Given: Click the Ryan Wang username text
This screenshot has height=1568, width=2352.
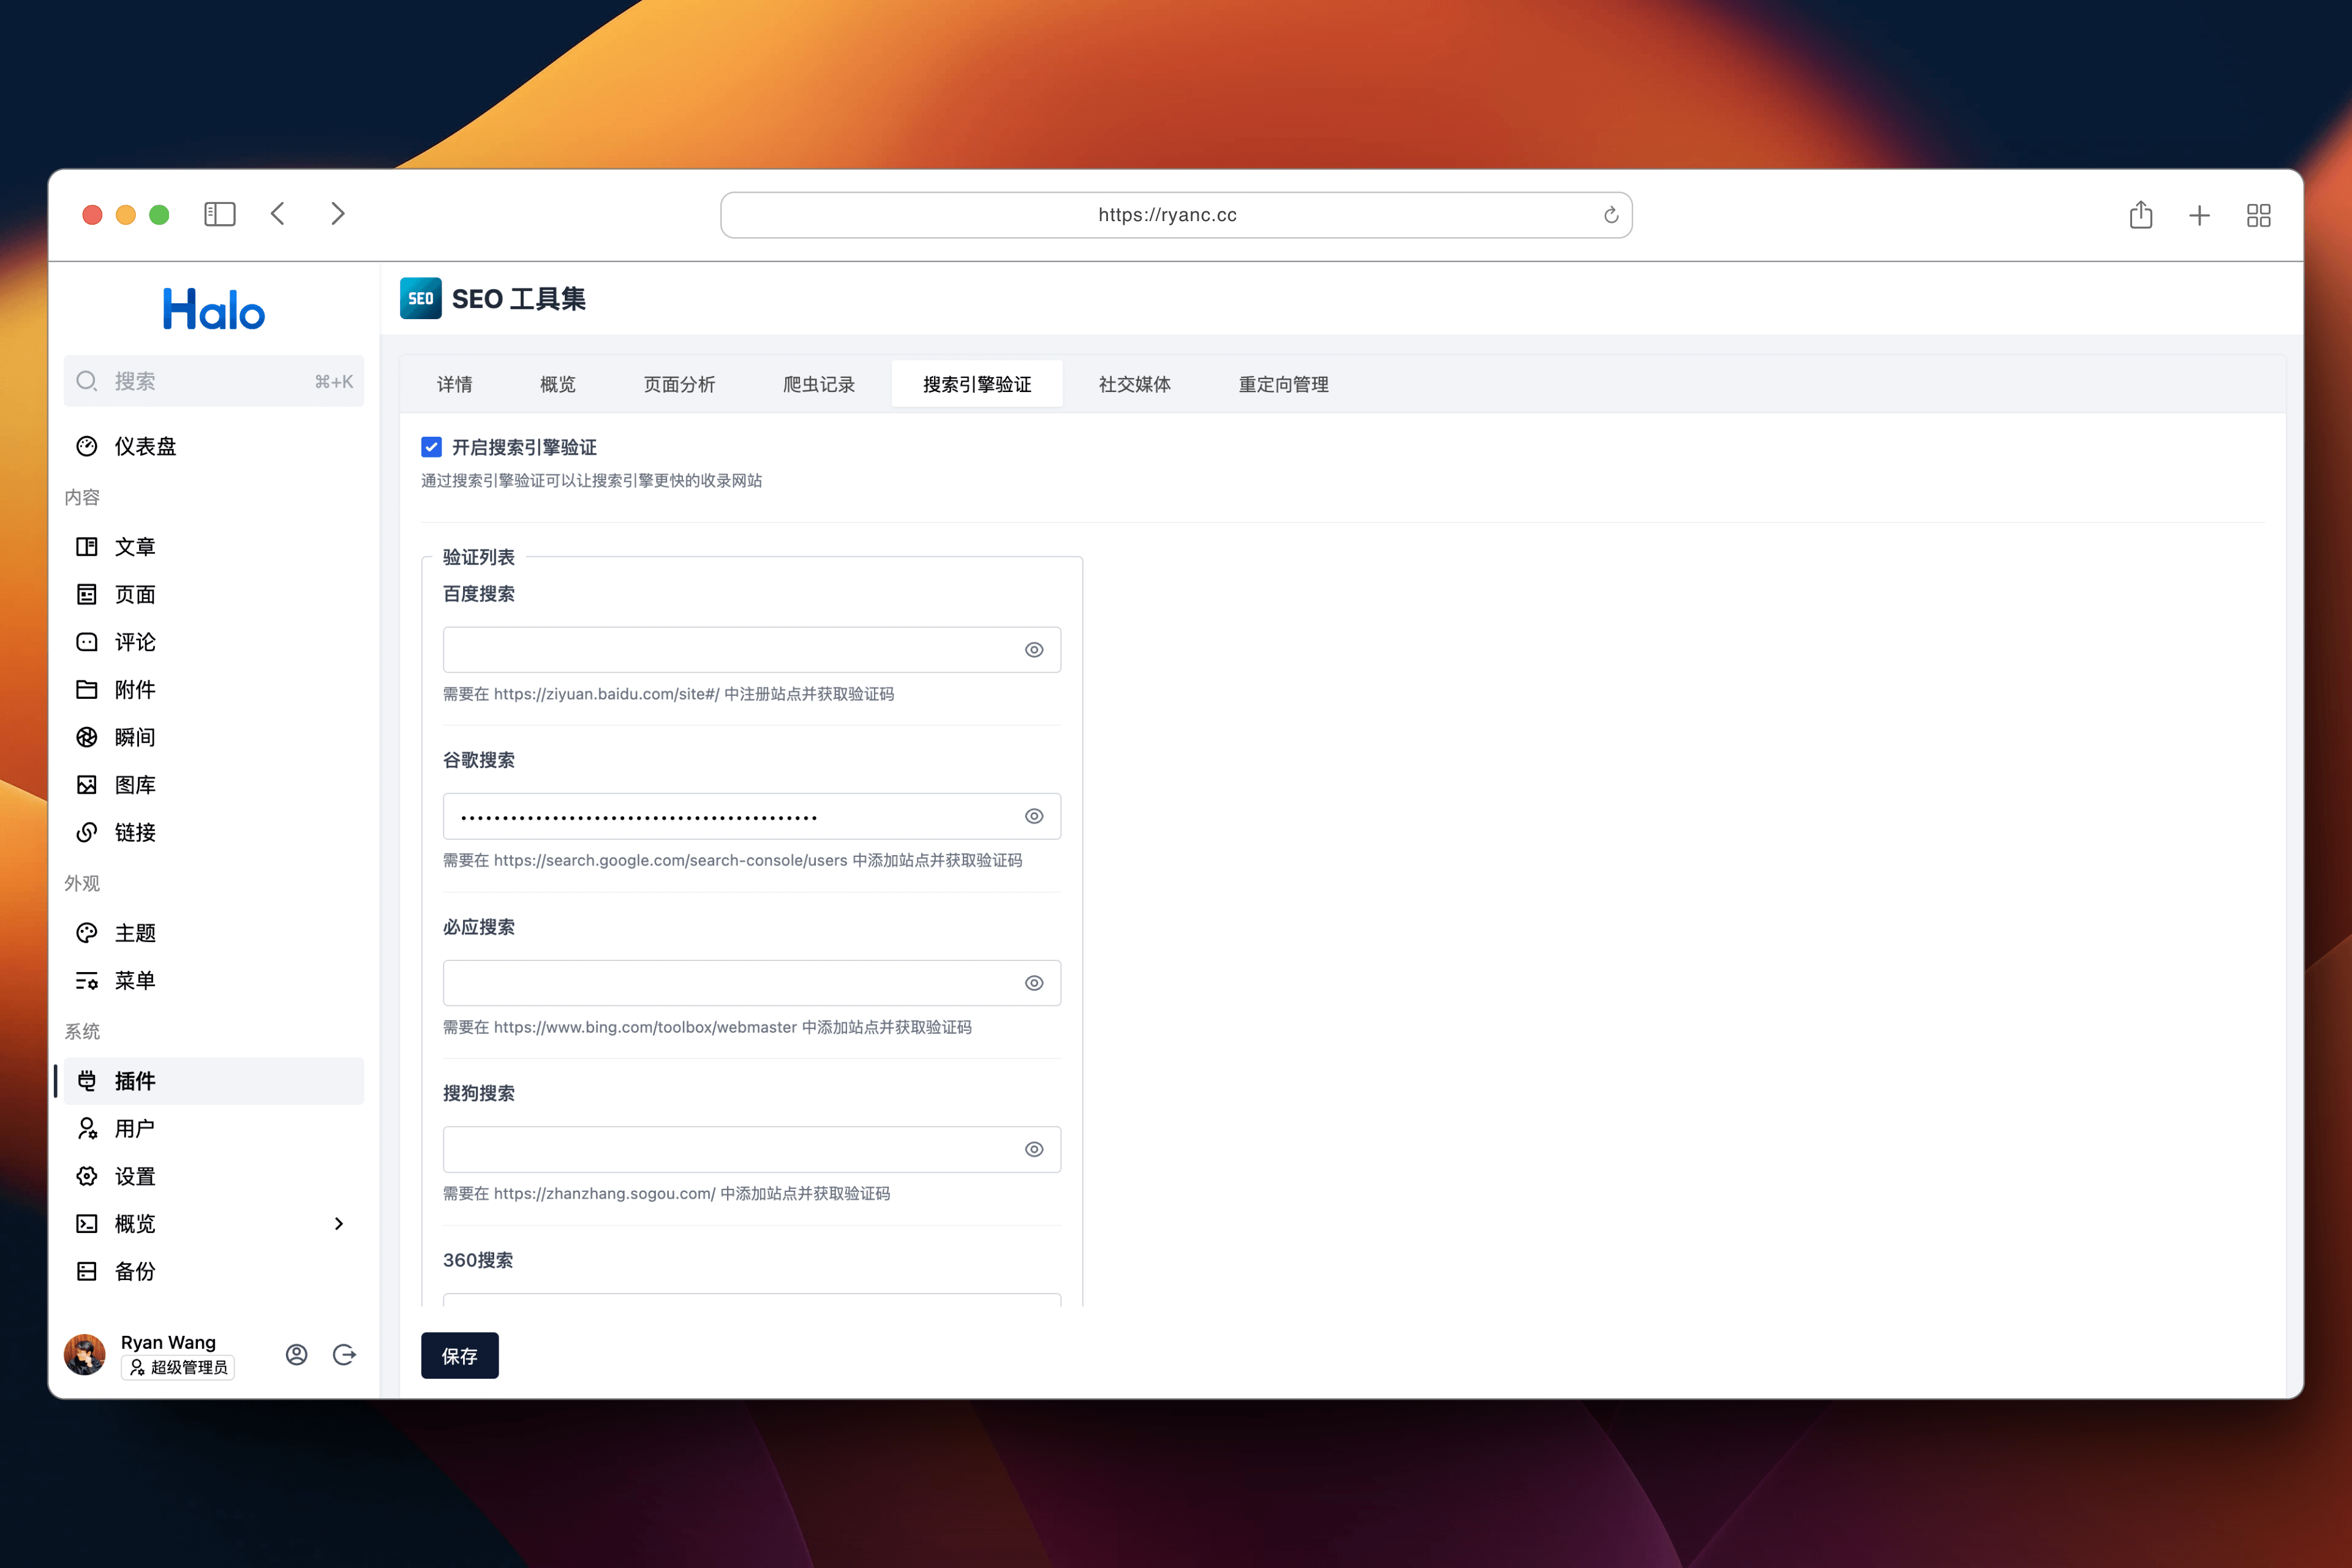Looking at the screenshot, I should coord(168,1342).
